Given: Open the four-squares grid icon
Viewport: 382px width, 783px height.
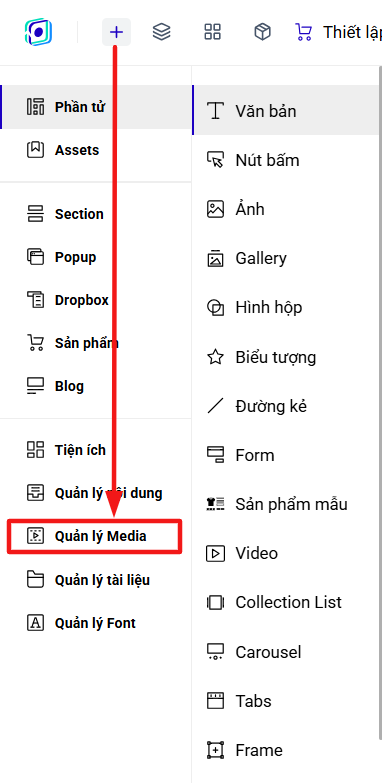Looking at the screenshot, I should [212, 32].
